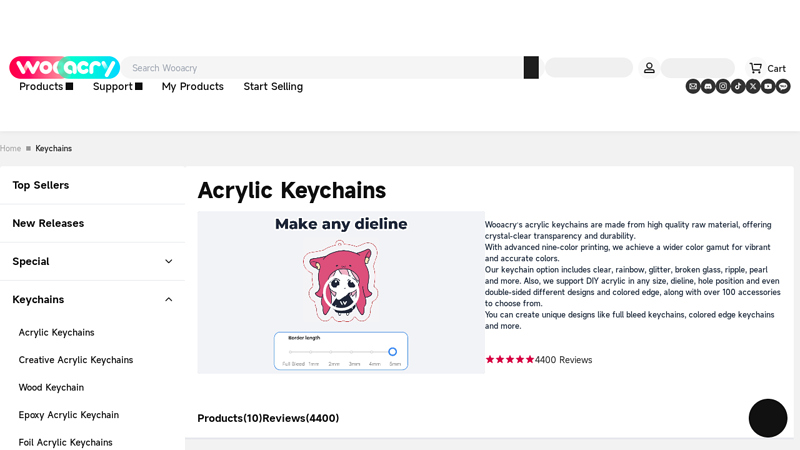
Task: Click the 4400 Reviews text
Action: [563, 360]
